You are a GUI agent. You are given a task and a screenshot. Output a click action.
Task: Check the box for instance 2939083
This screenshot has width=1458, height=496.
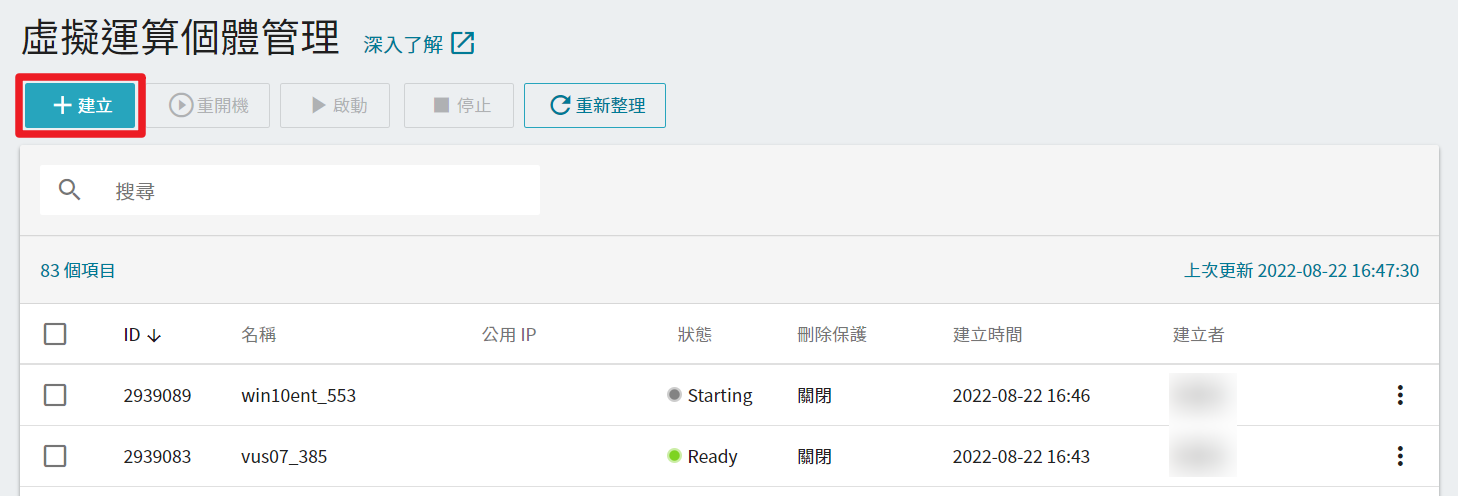[55, 456]
